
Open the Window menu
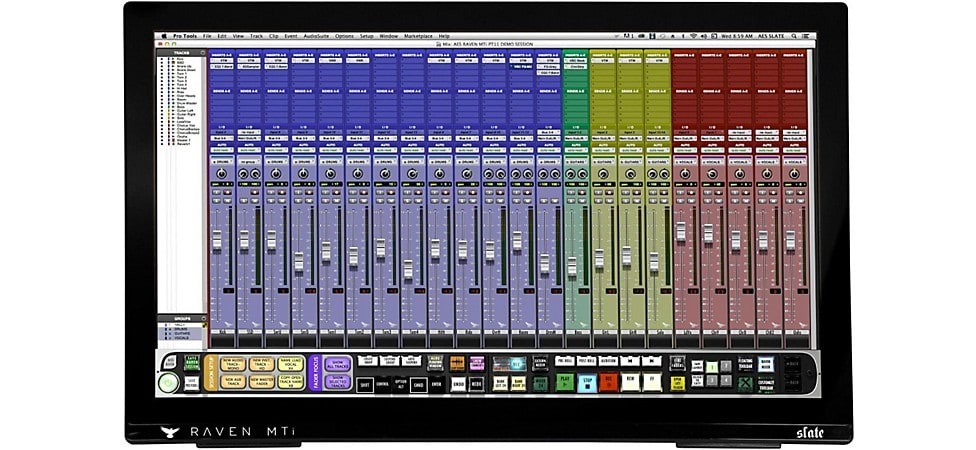tap(388, 36)
